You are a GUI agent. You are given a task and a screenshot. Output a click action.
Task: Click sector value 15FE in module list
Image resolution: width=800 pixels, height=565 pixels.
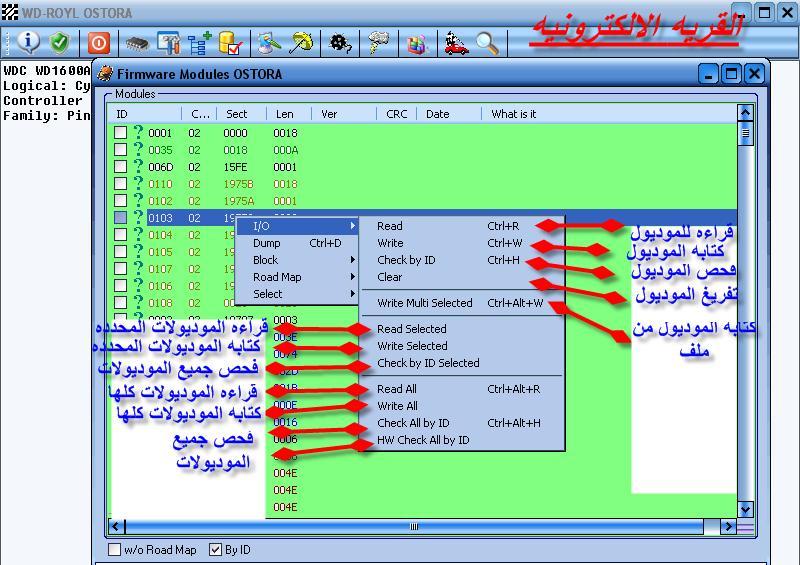(x=235, y=167)
